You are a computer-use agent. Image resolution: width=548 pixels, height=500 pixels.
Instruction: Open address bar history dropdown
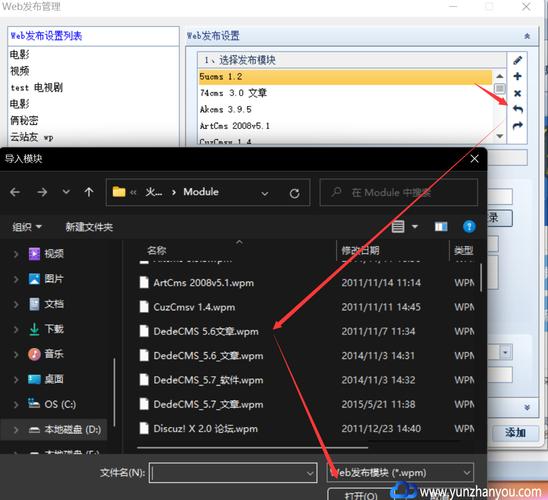265,193
